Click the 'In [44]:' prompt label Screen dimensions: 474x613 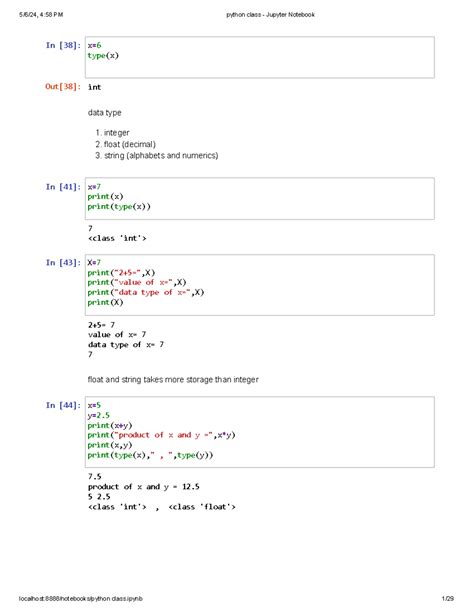click(63, 405)
